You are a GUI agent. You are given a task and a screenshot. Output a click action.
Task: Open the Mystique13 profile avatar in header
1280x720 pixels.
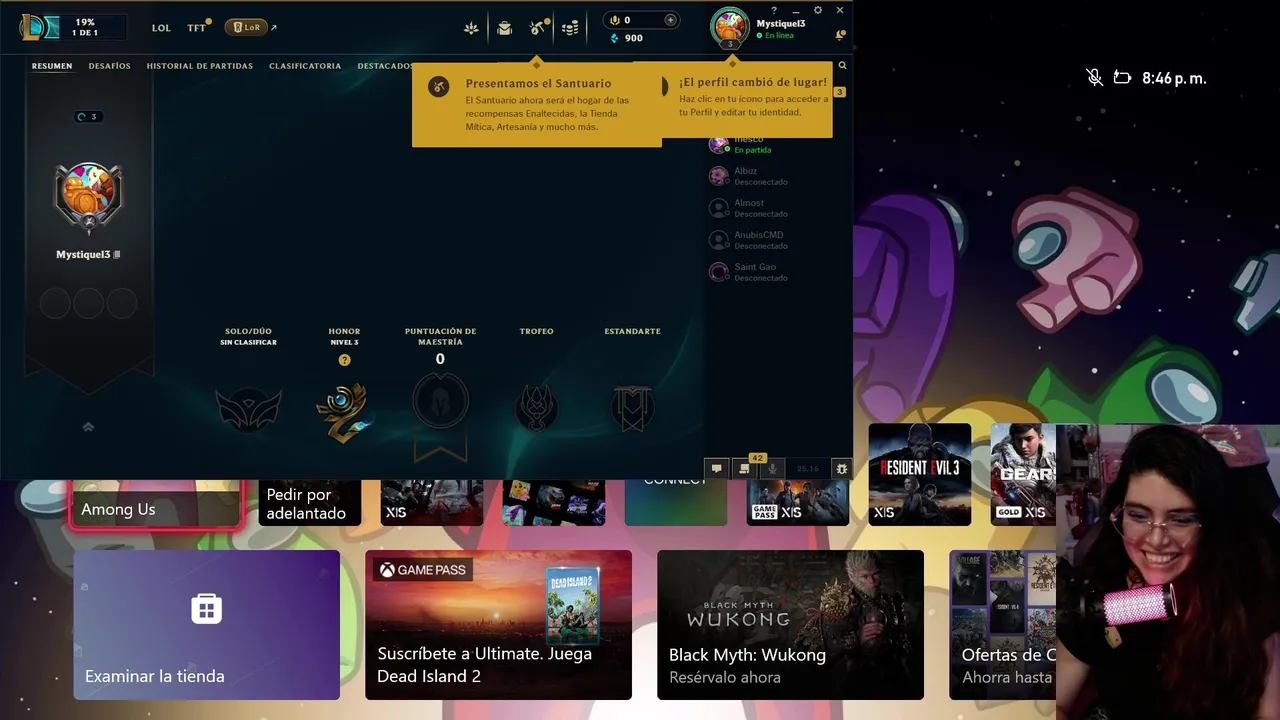(730, 27)
